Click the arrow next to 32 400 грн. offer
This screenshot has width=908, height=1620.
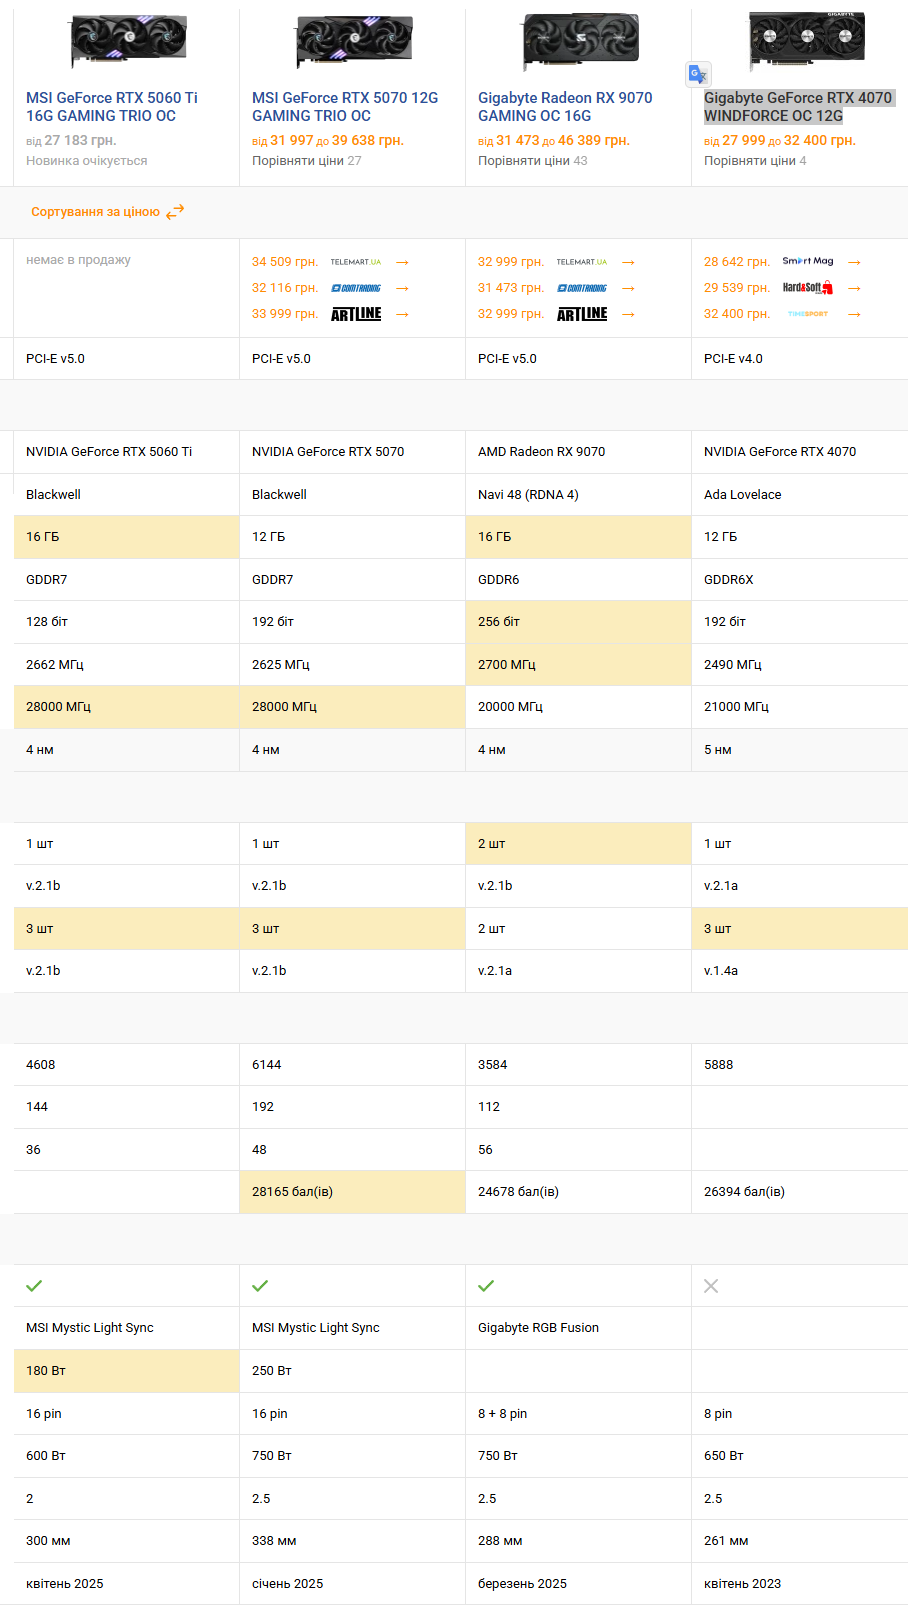click(854, 314)
